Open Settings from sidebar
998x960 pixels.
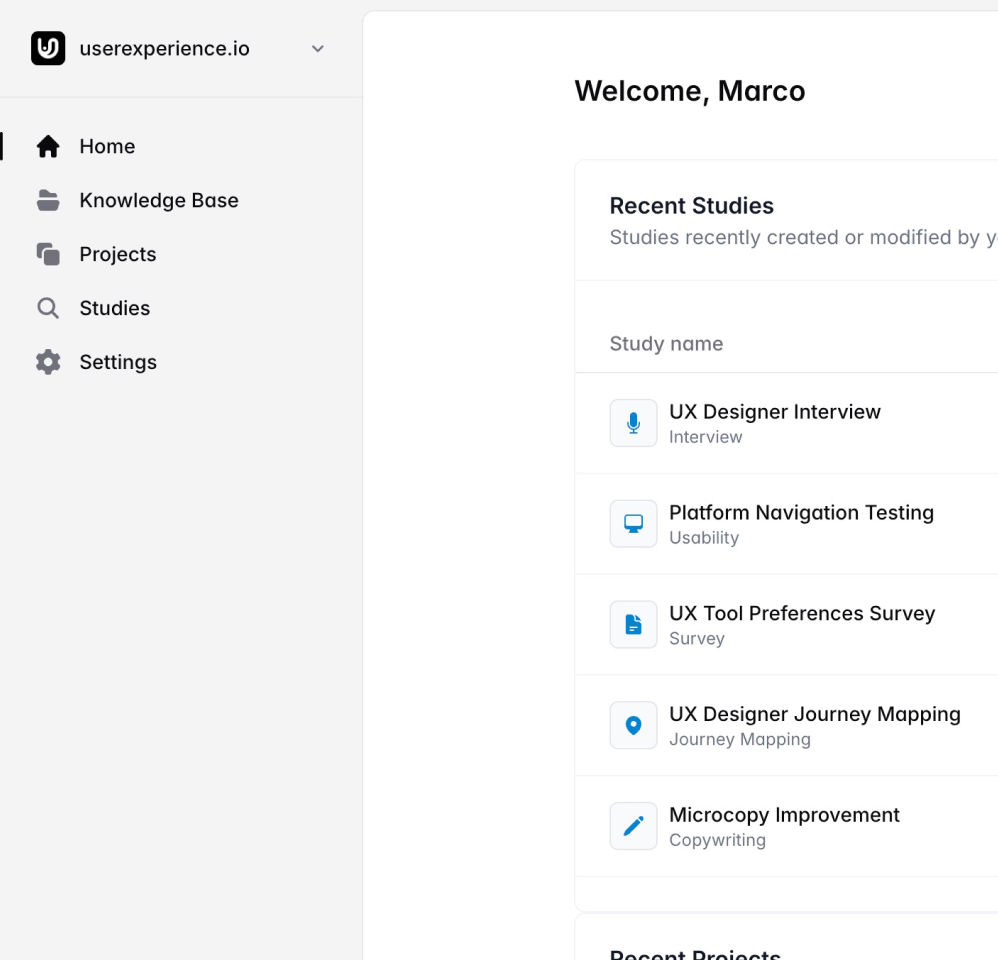point(118,362)
